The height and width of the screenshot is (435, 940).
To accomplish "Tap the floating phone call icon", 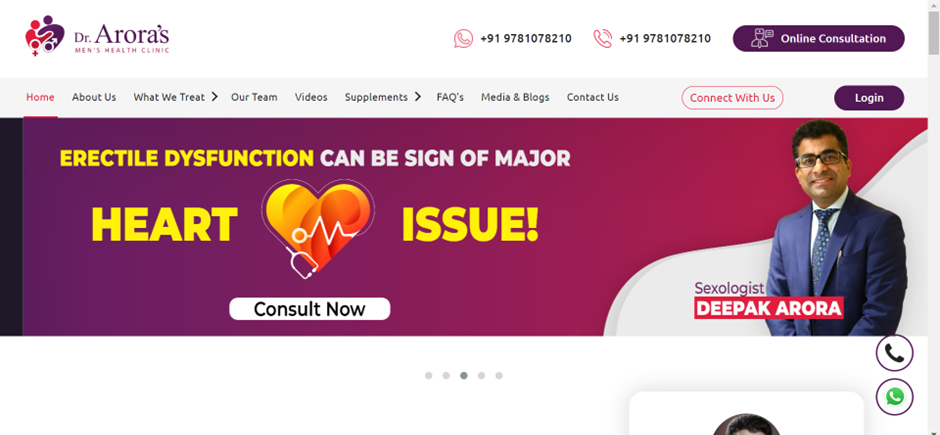I will [x=894, y=353].
